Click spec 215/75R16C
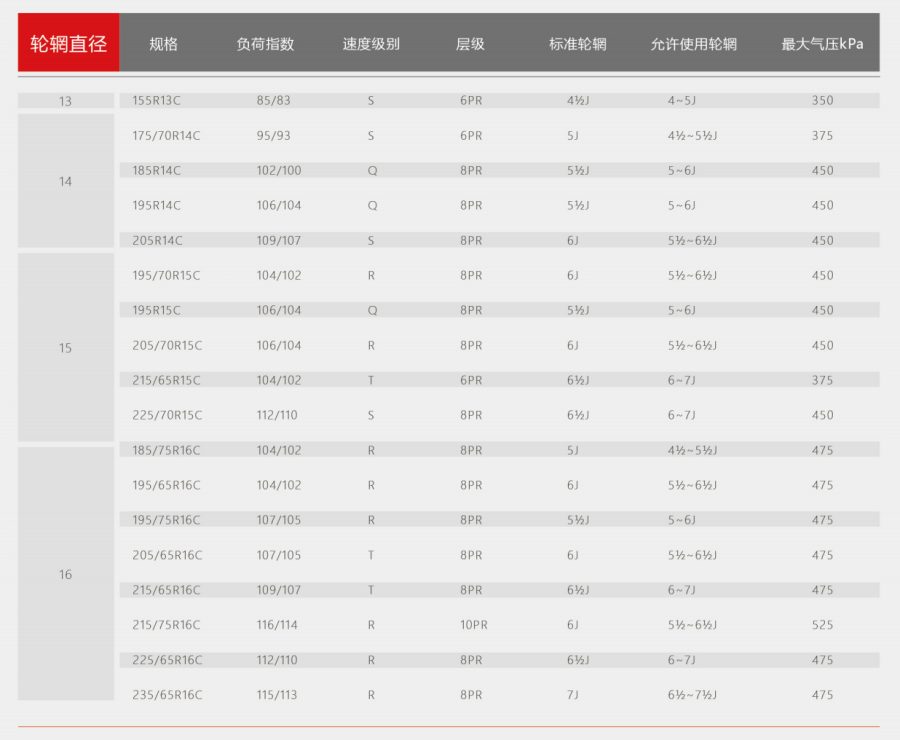Image resolution: width=900 pixels, height=740 pixels. 166,625
